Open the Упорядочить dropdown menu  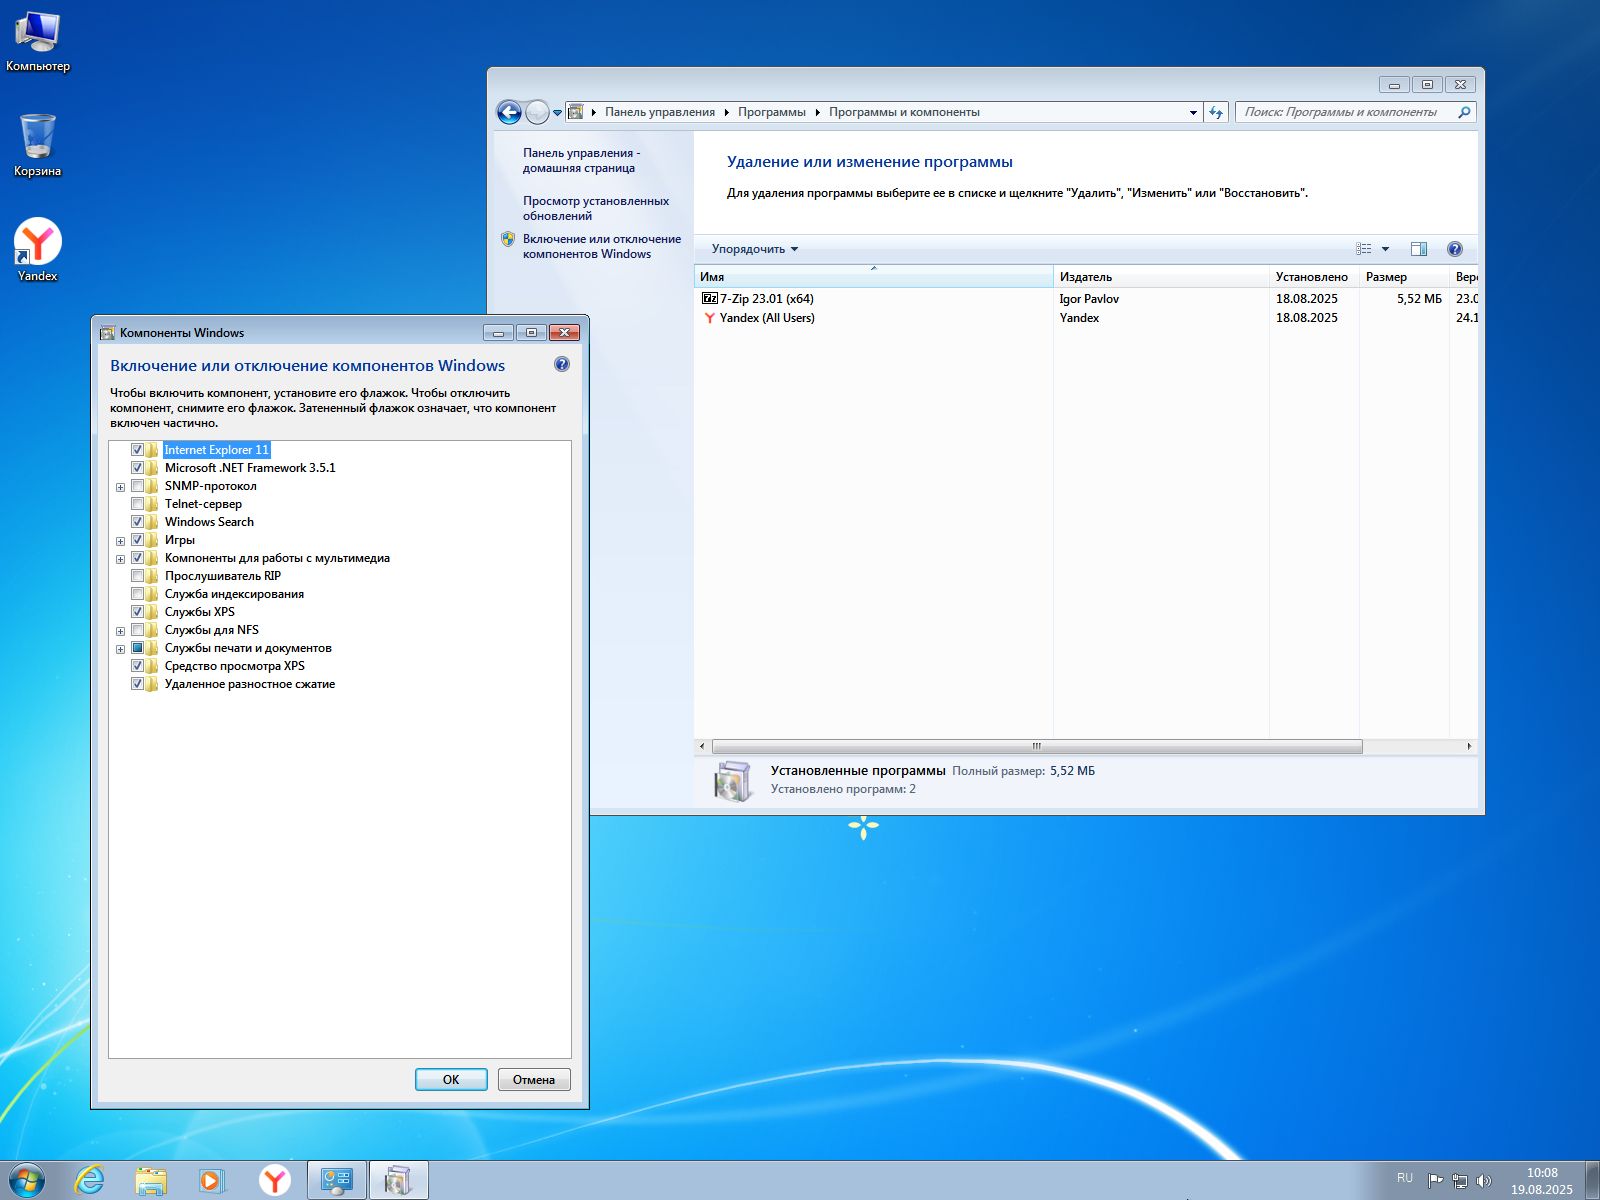(x=755, y=249)
